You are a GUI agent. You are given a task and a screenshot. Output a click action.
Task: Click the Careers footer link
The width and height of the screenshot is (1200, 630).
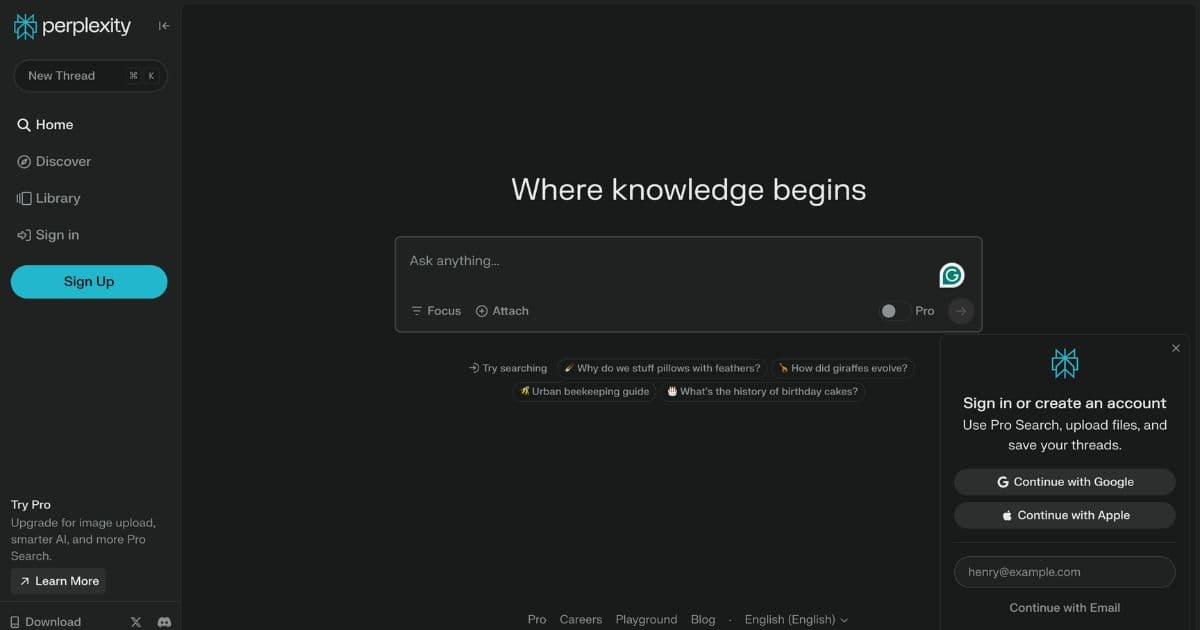coord(581,620)
